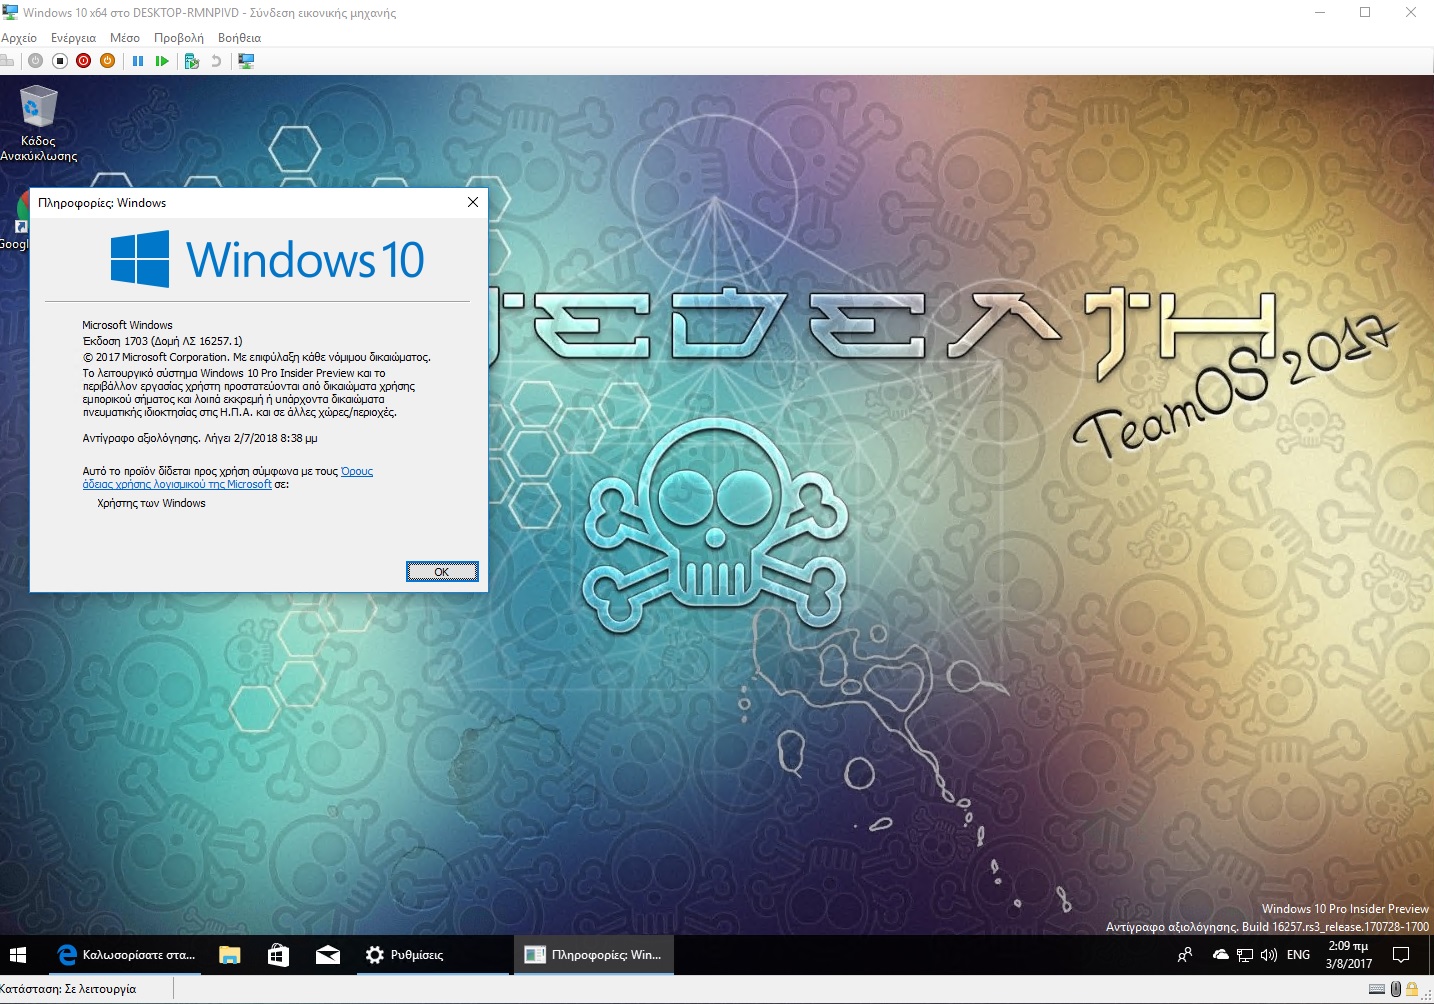The width and height of the screenshot is (1434, 1004).
Task: Click the Turn Off (stop) VM toolbar icon
Action: point(60,61)
